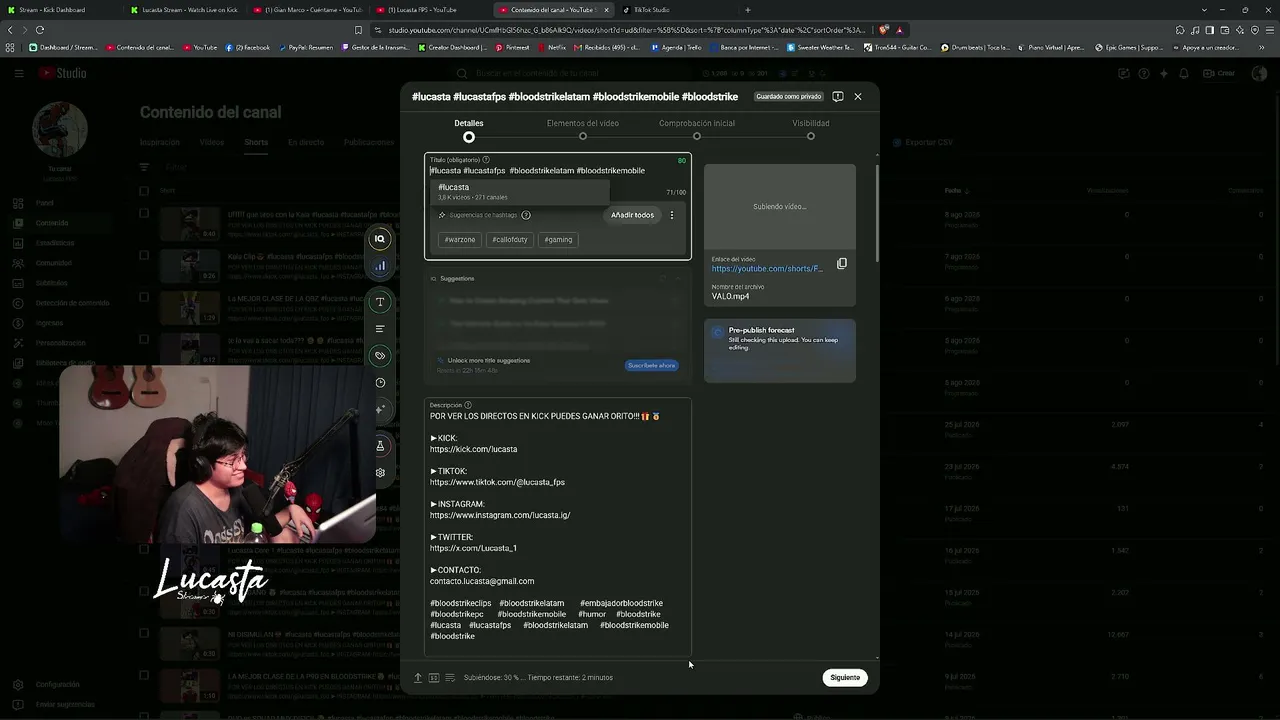Click the browser address bar

pyautogui.click(x=620, y=30)
